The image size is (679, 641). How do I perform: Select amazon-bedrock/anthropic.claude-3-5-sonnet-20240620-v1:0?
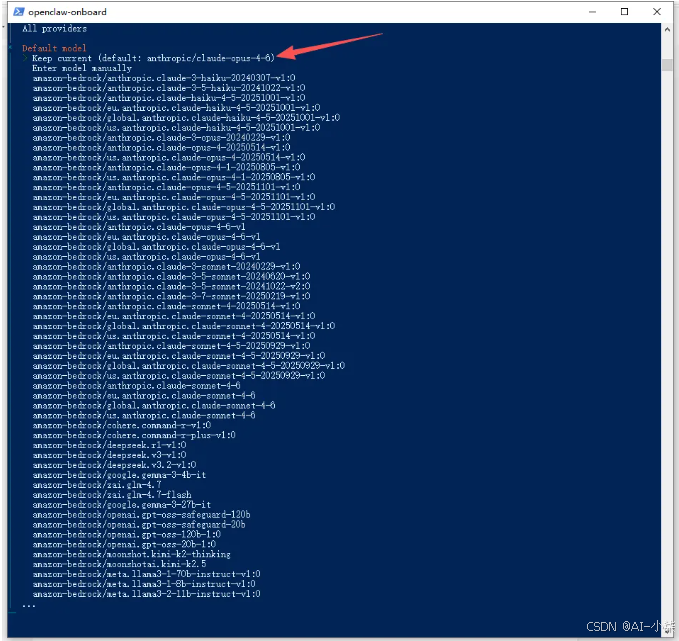tap(171, 277)
